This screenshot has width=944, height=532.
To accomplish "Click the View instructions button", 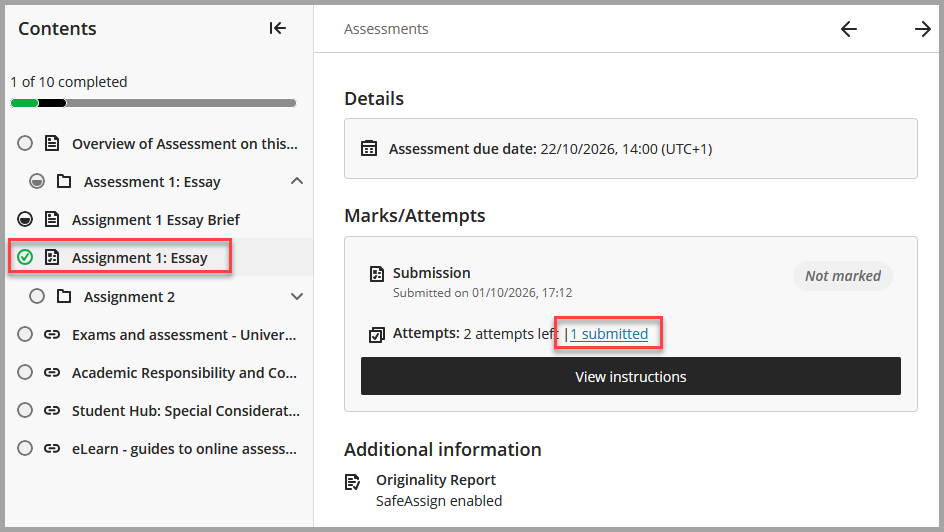I will point(630,376).
